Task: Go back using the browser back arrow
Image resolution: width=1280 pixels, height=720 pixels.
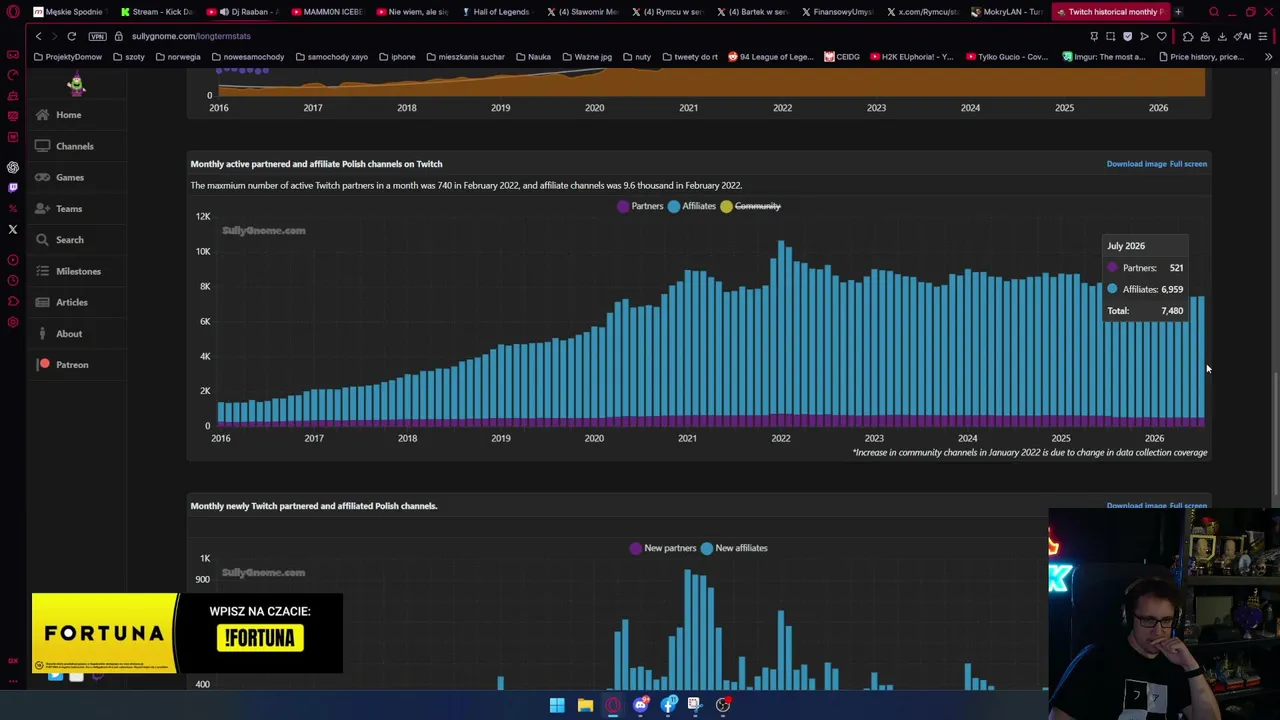Action: (38, 36)
